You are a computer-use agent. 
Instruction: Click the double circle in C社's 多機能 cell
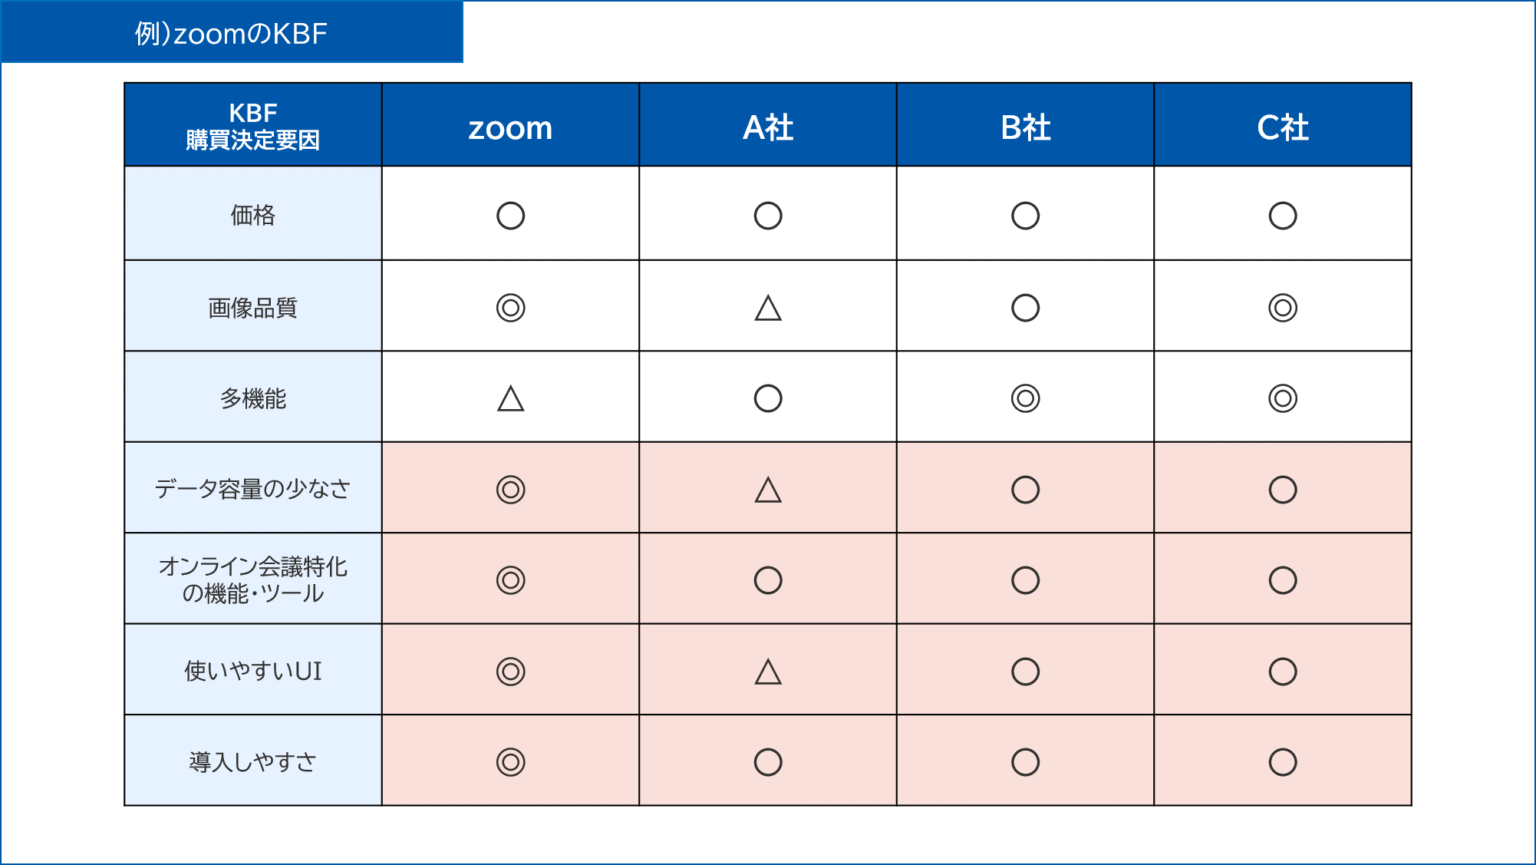(1283, 399)
